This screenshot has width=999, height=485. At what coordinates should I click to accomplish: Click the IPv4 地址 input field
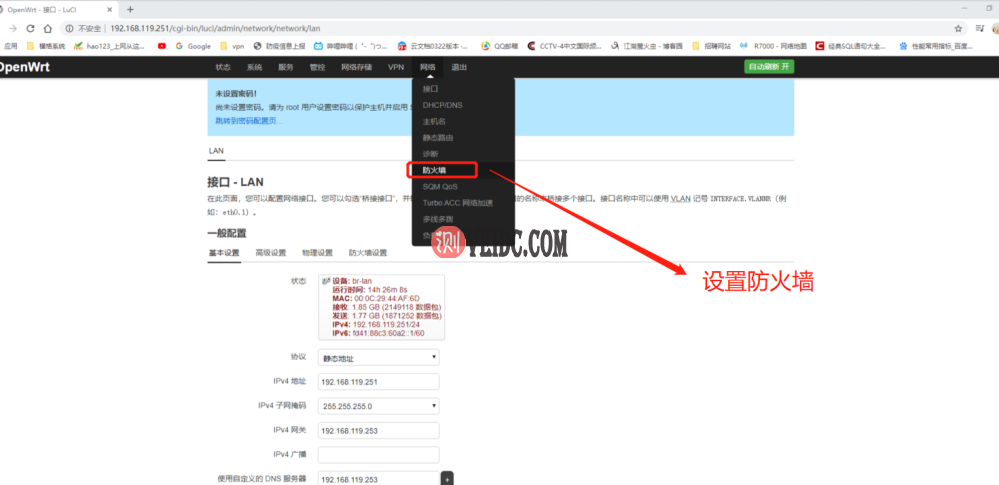[x=378, y=382]
